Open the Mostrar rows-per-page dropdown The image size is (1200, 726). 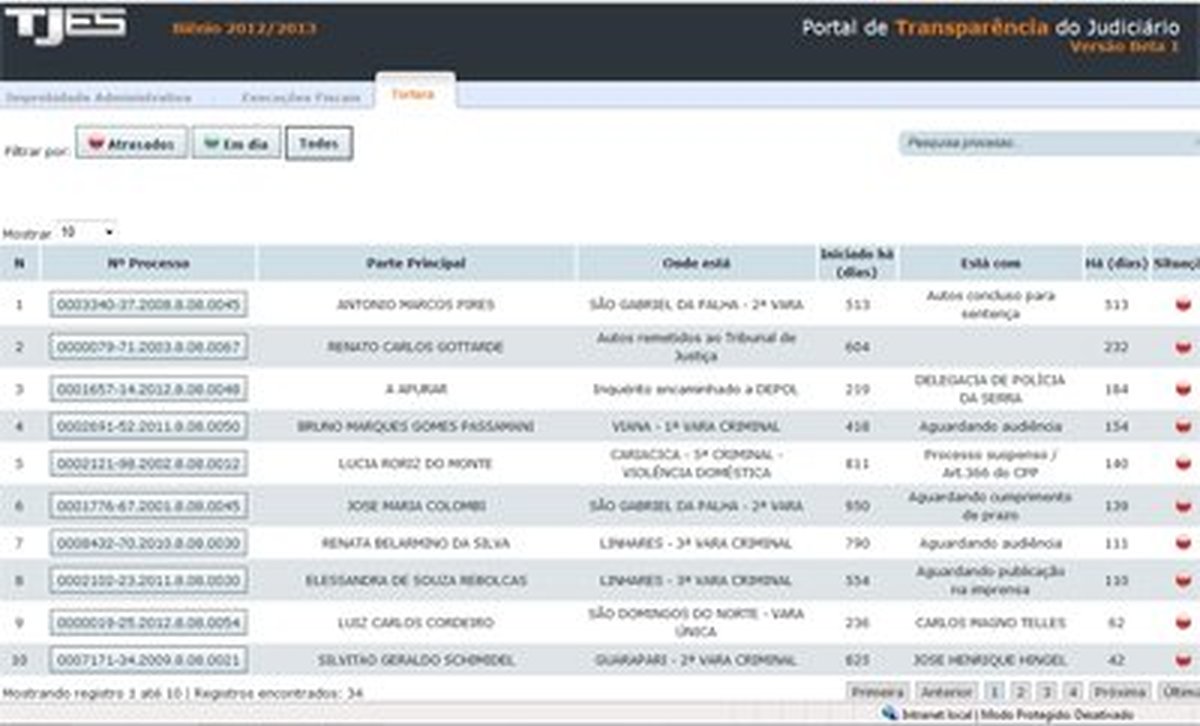click(x=87, y=232)
